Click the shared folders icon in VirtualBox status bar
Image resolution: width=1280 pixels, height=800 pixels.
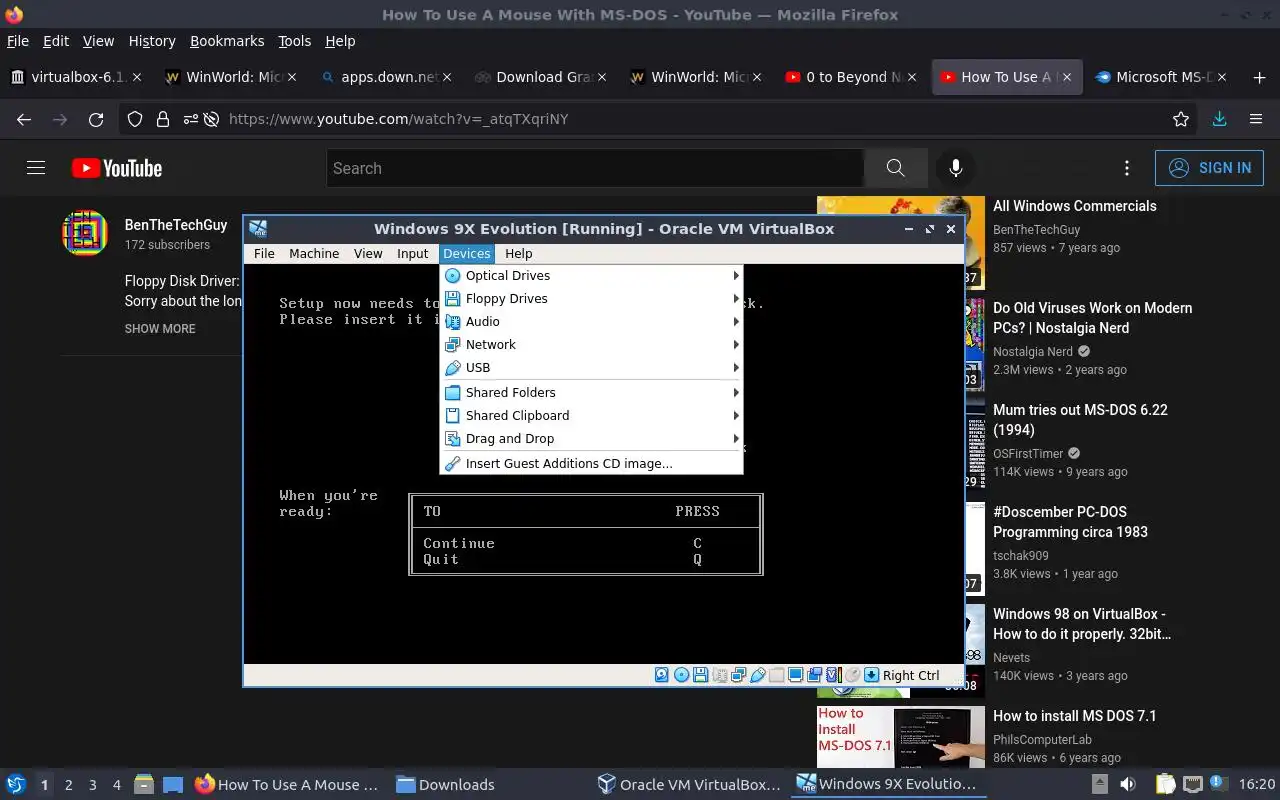click(x=777, y=675)
